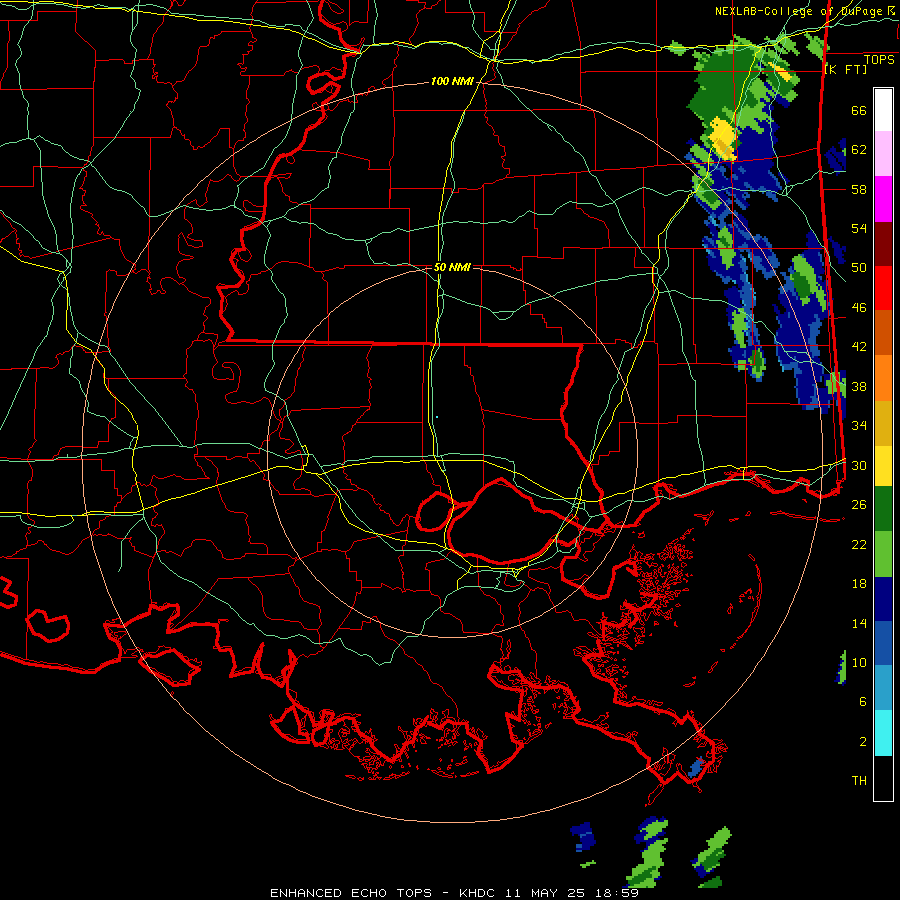This screenshot has width=900, height=900.
Task: Select the dark orange legend swatch
Action: [883, 333]
